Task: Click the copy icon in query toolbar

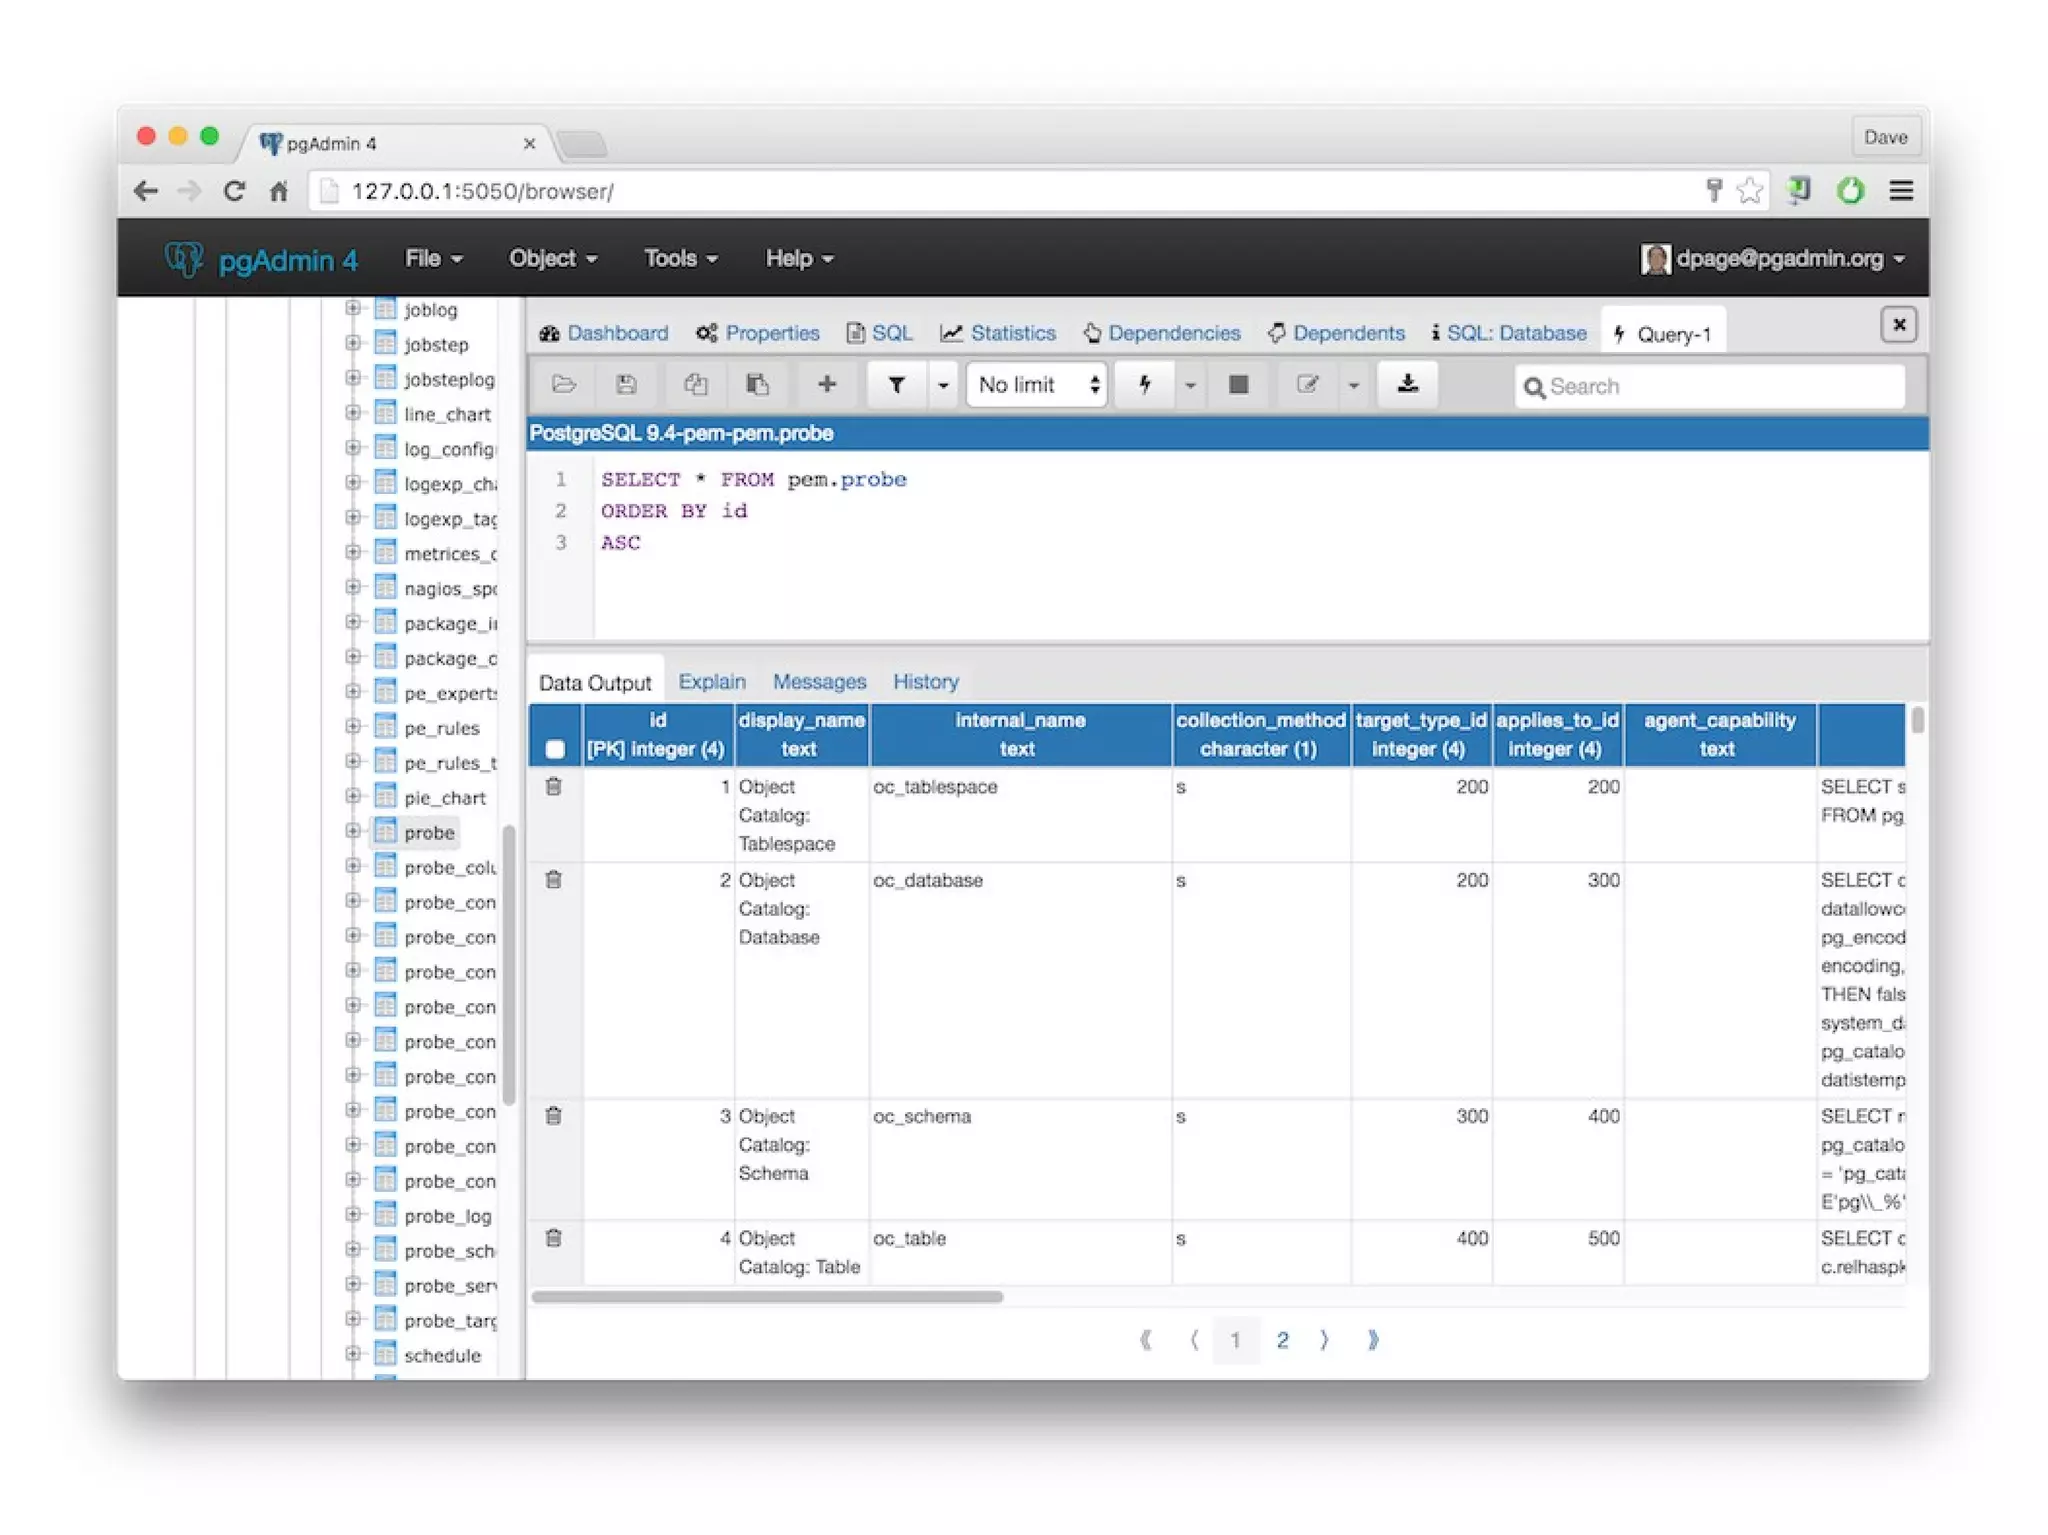Action: coord(696,385)
